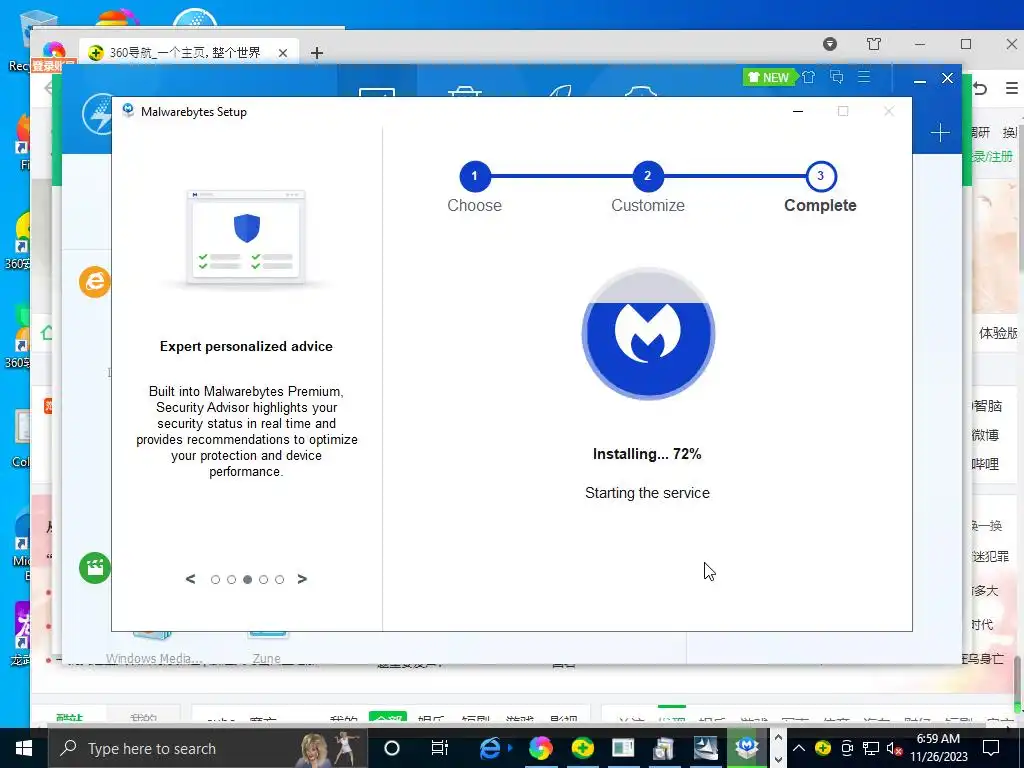Click the round dropdown icon in browser title bar
The width and height of the screenshot is (1024, 768).
(x=830, y=44)
